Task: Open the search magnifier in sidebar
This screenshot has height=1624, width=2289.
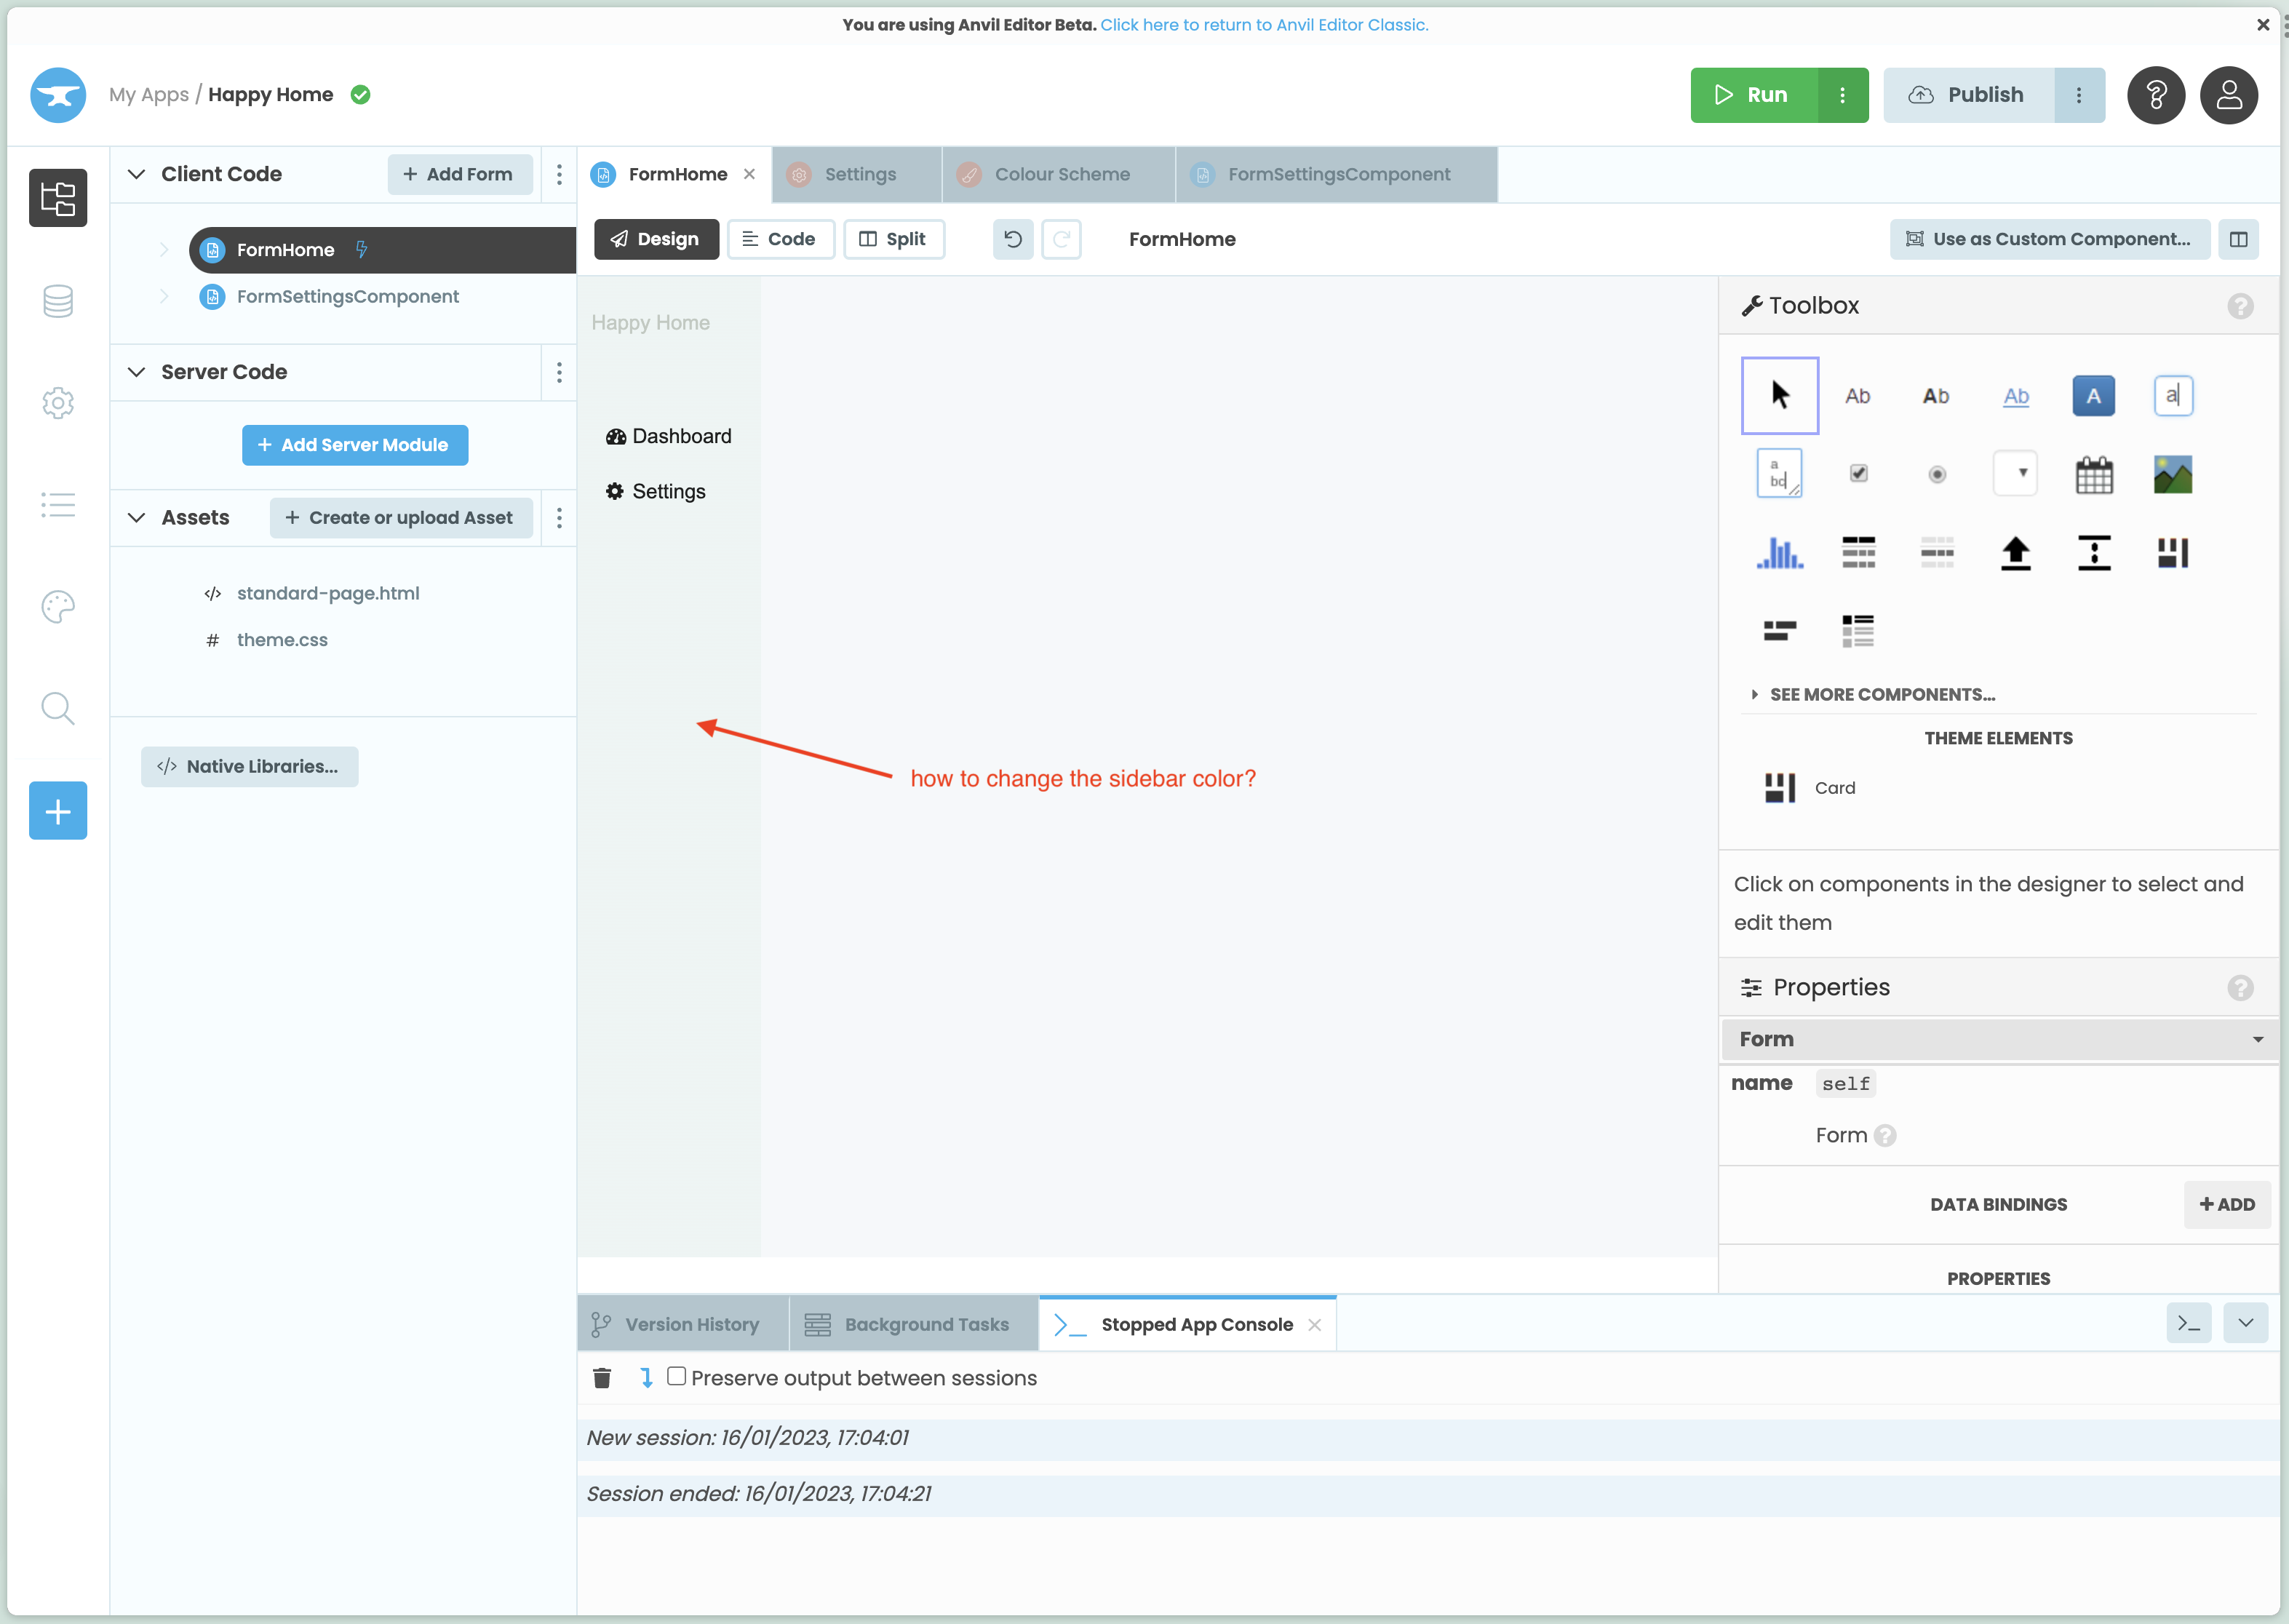Action: pyautogui.click(x=58, y=708)
